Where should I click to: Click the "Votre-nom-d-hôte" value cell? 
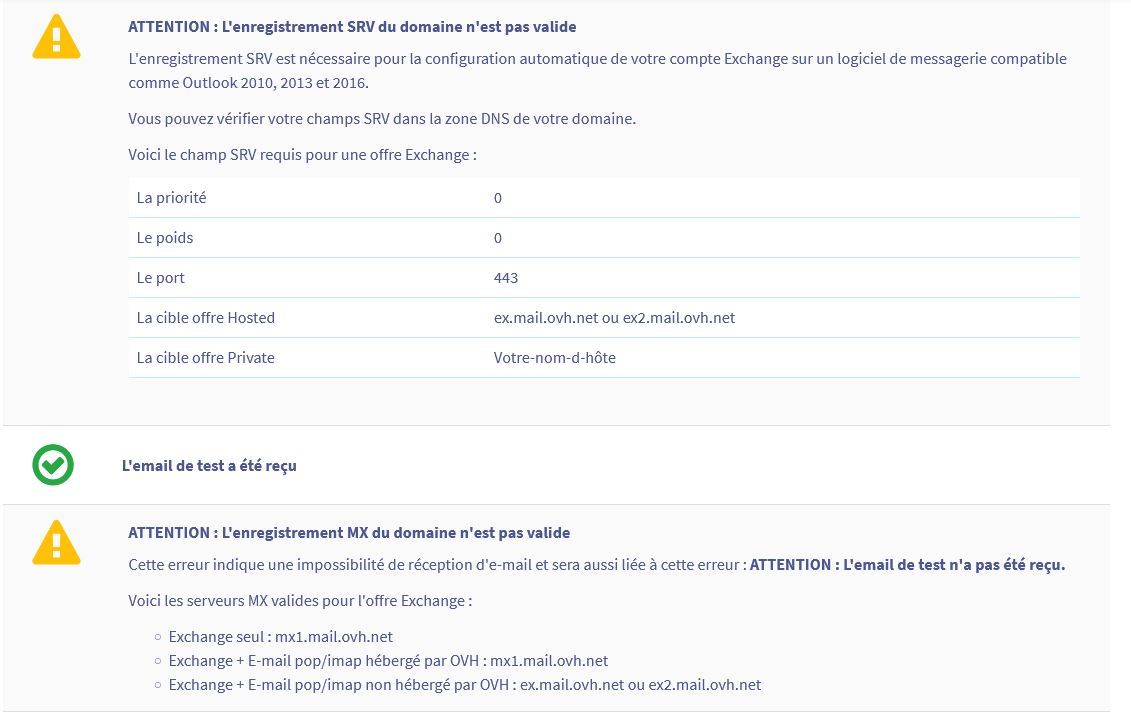(555, 358)
